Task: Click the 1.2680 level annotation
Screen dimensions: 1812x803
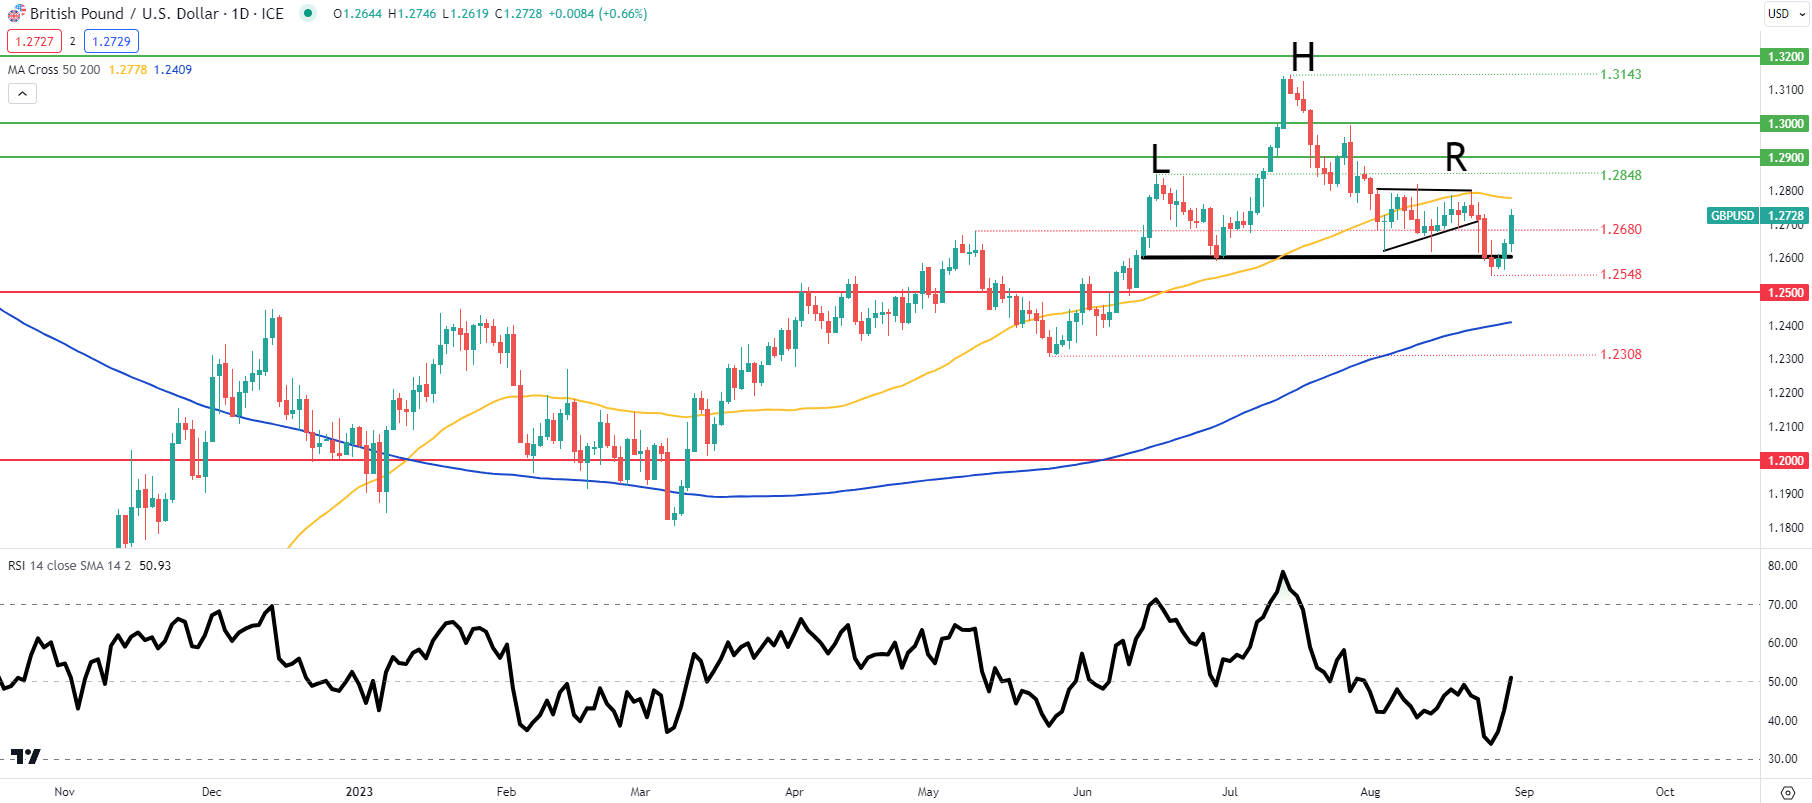Action: pyautogui.click(x=1621, y=229)
